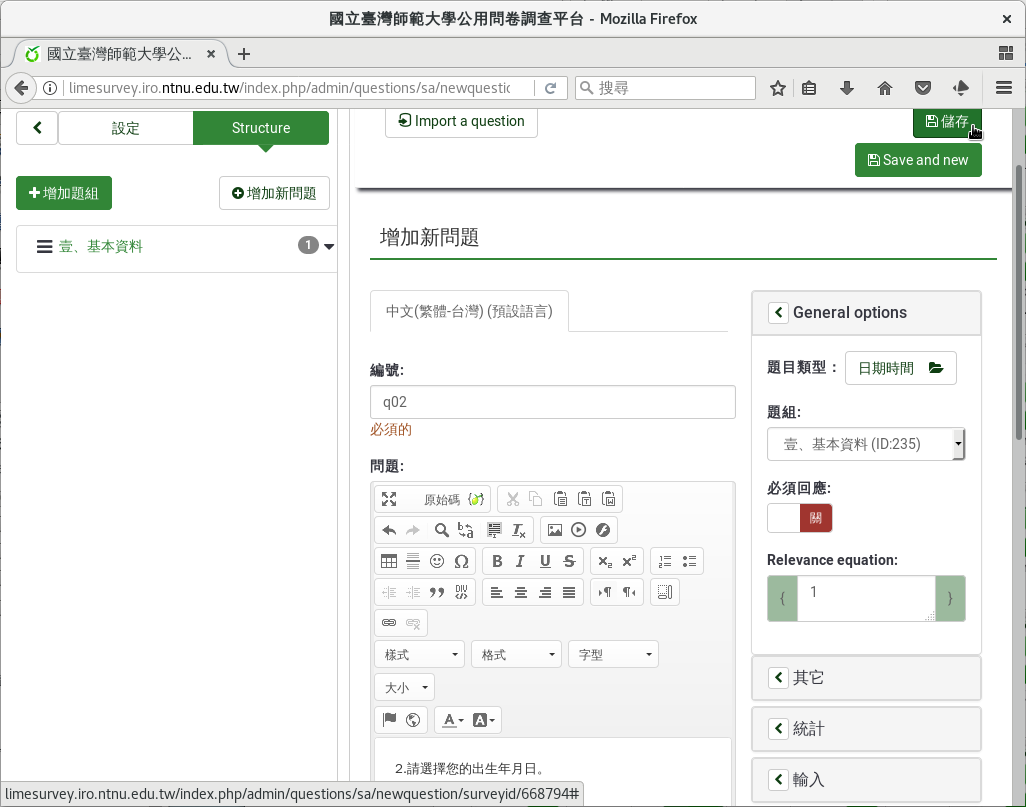Click Paste as plain text icon
The width and height of the screenshot is (1026, 807).
coord(584,499)
